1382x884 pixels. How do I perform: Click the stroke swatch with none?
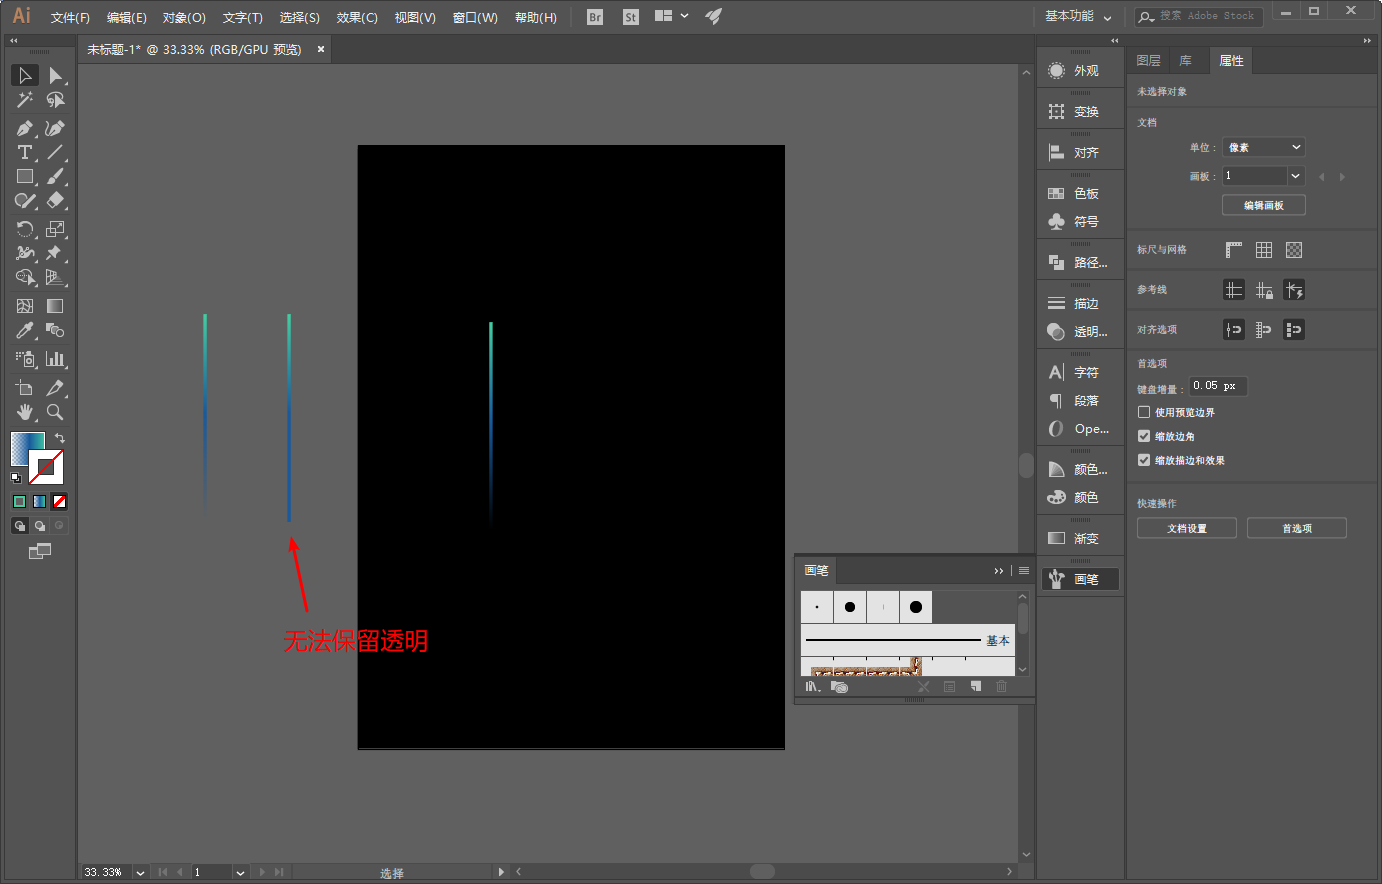coord(47,467)
